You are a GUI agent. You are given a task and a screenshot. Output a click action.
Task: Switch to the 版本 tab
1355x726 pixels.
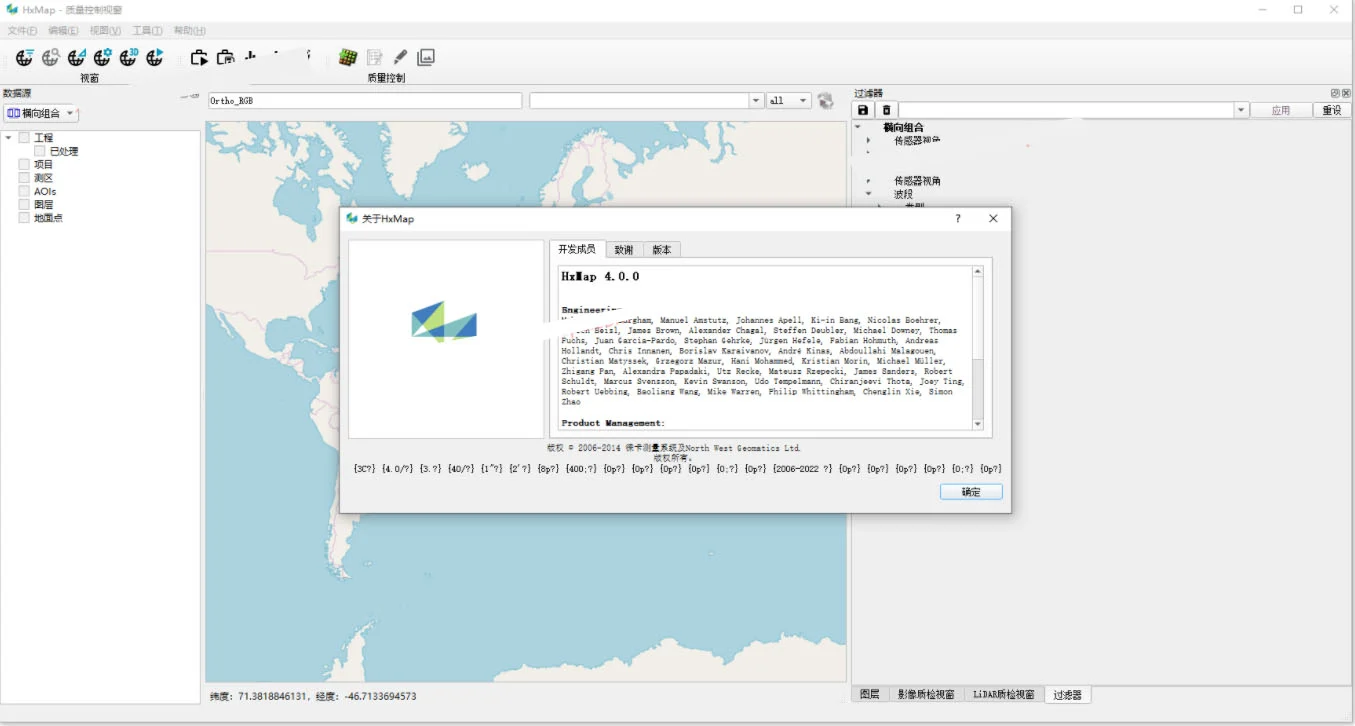[x=661, y=249]
